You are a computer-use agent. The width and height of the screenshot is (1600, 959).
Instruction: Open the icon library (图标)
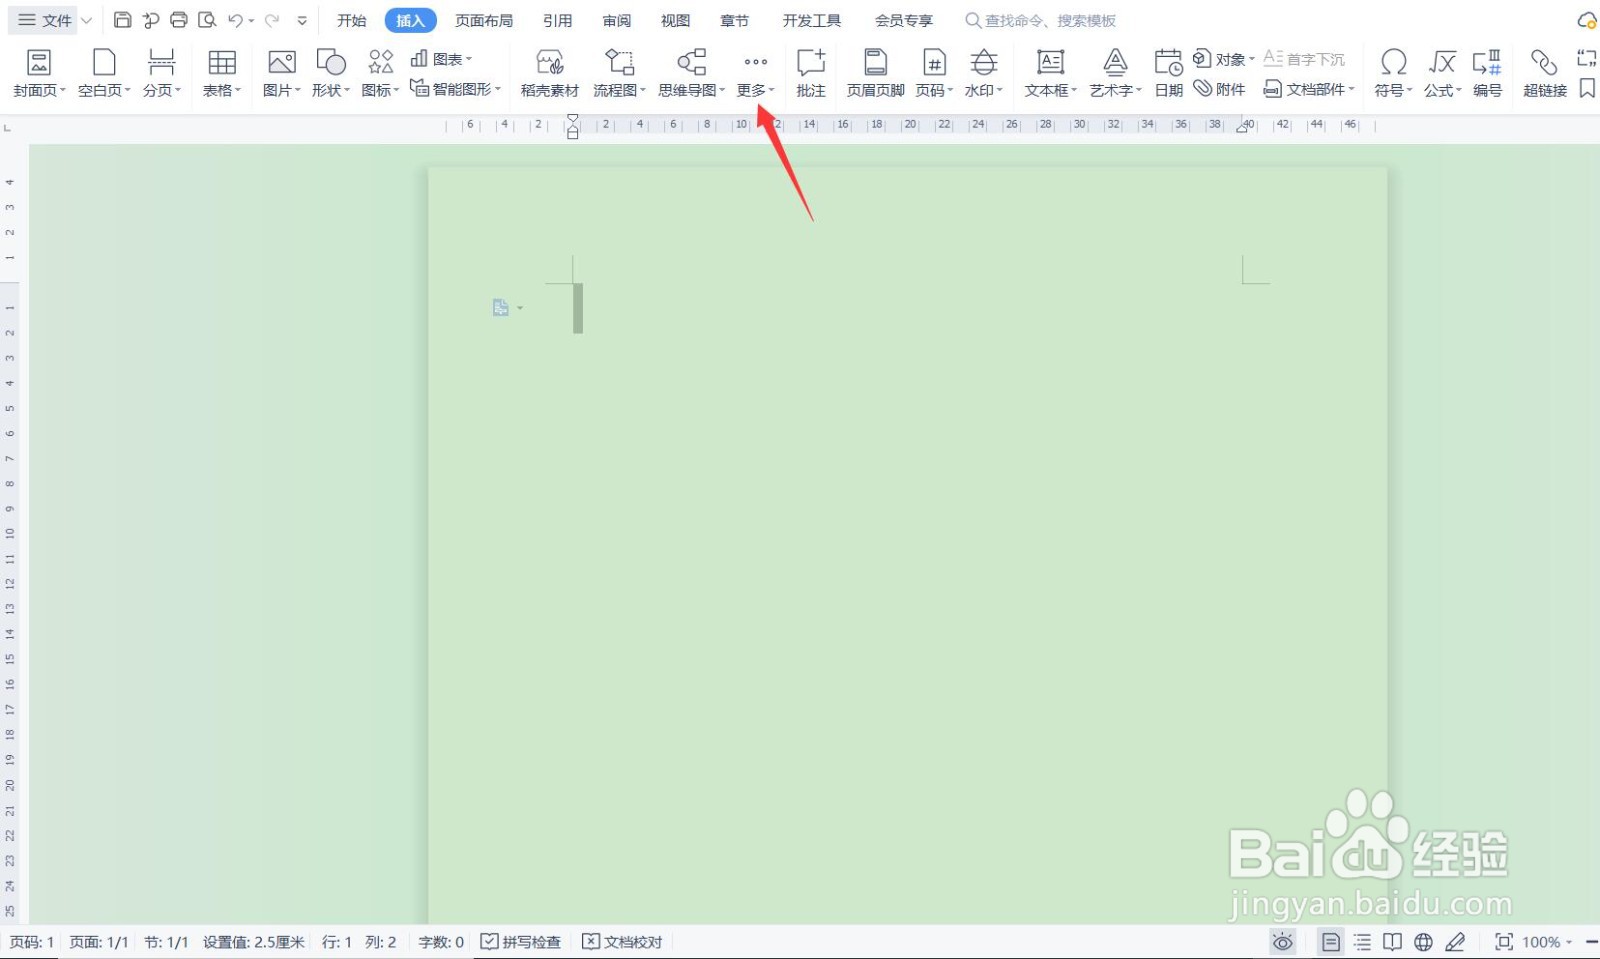click(x=380, y=73)
